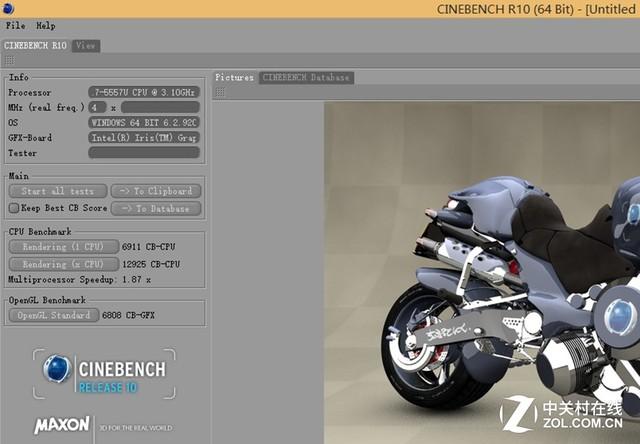
Task: Open the Help menu
Action: [46, 26]
